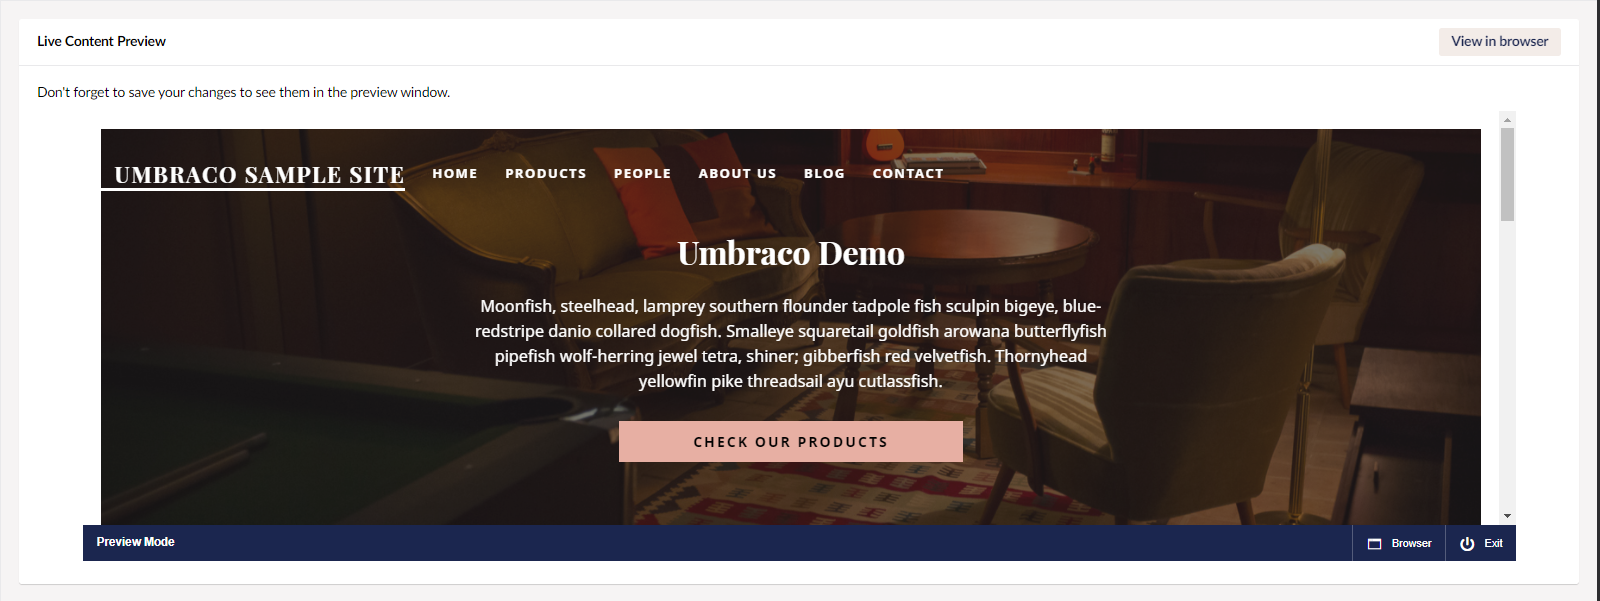Open the About Us page link
The width and height of the screenshot is (1600, 601).
(x=737, y=173)
